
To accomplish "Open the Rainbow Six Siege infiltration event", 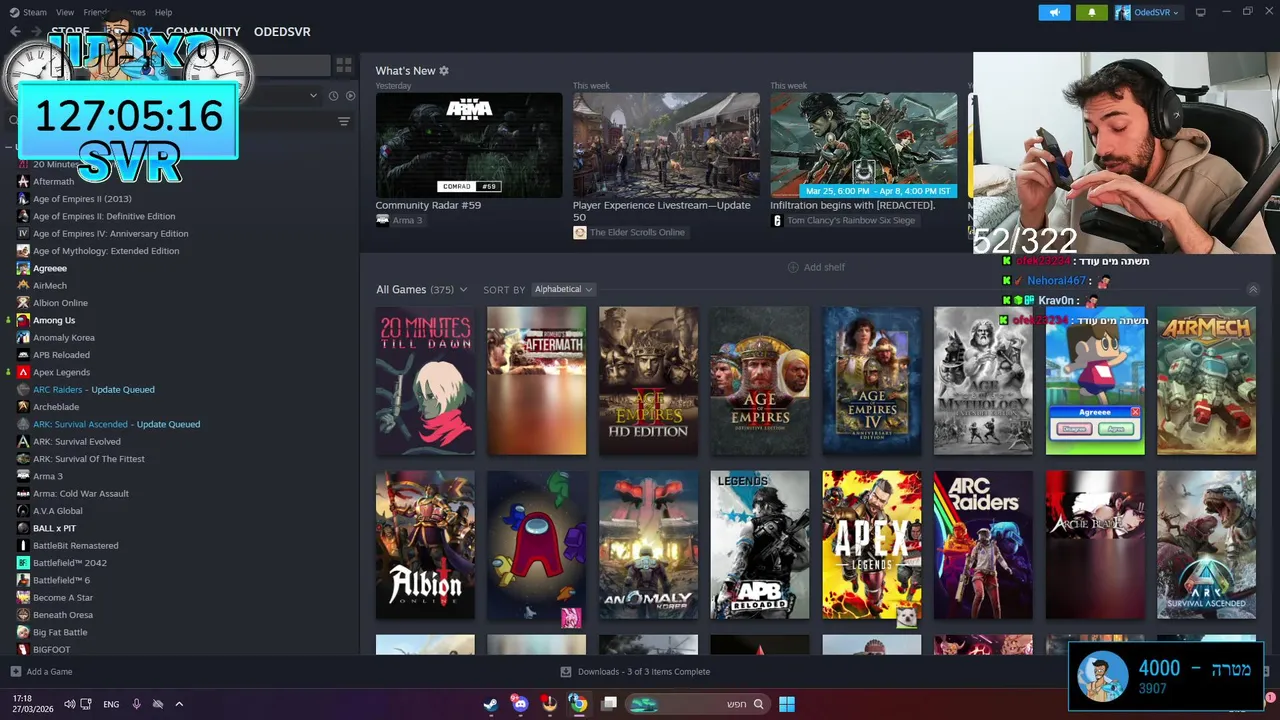I will (x=863, y=145).
